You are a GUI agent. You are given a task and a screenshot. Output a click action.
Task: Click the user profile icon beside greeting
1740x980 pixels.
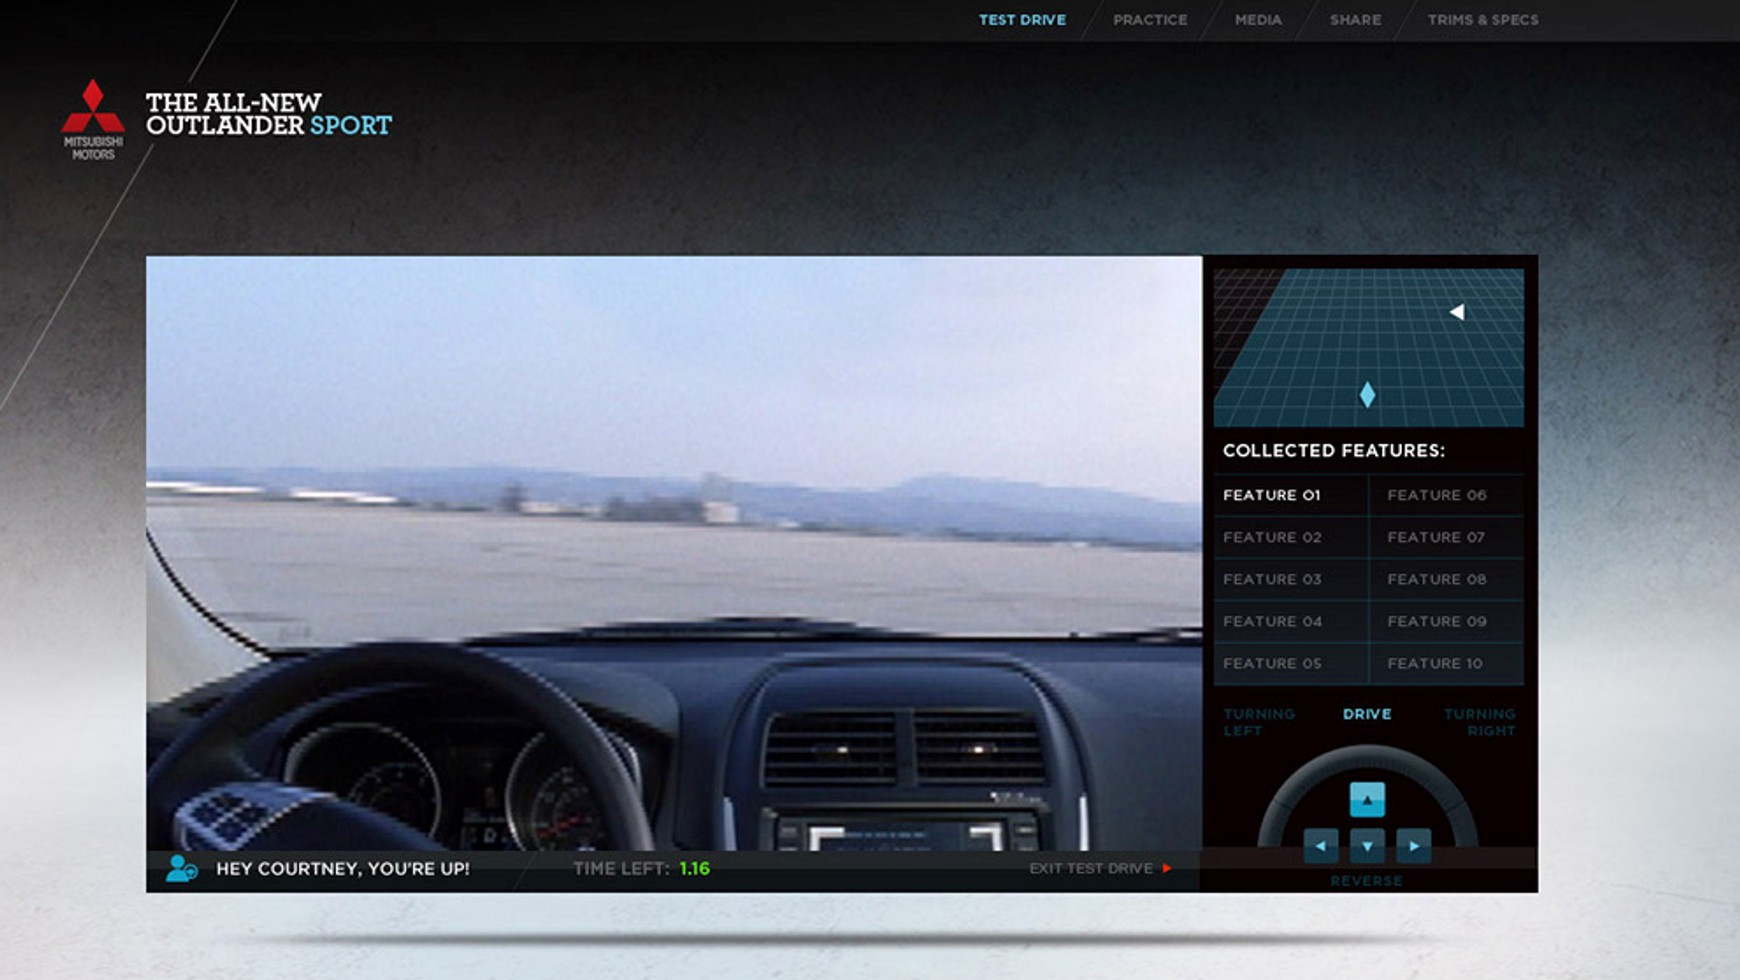click(181, 868)
